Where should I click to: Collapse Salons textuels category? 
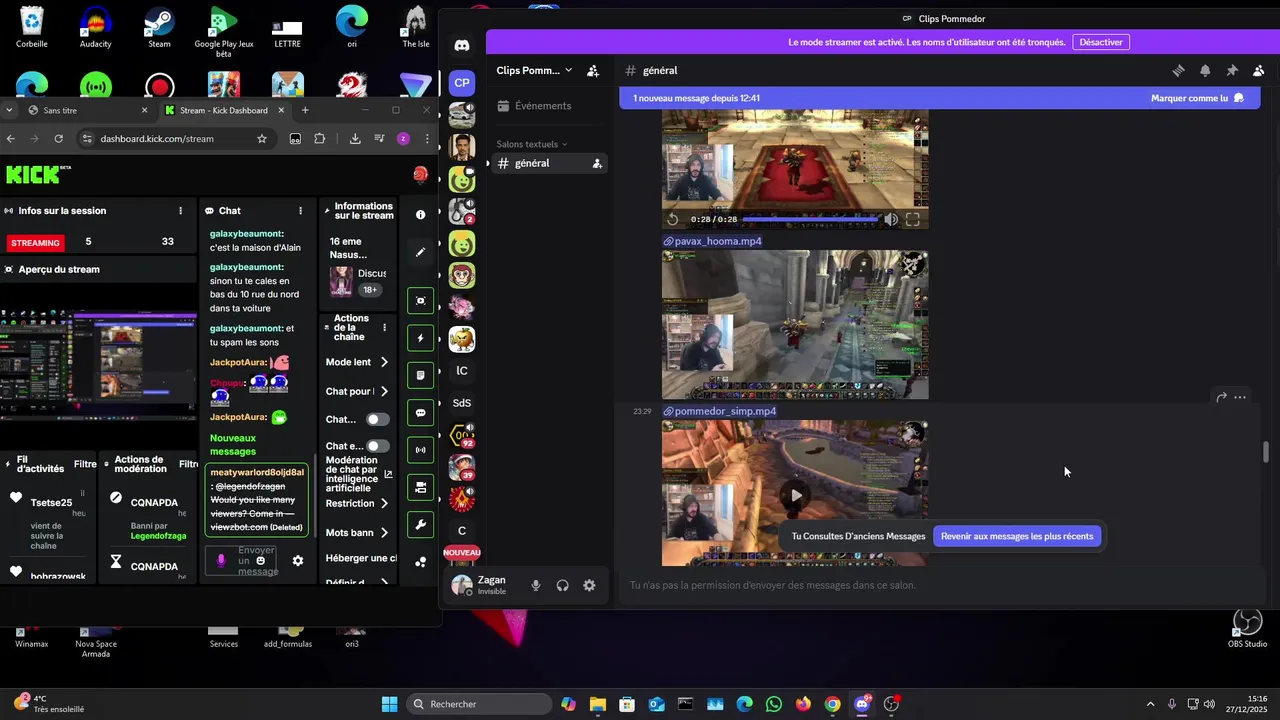coord(532,144)
